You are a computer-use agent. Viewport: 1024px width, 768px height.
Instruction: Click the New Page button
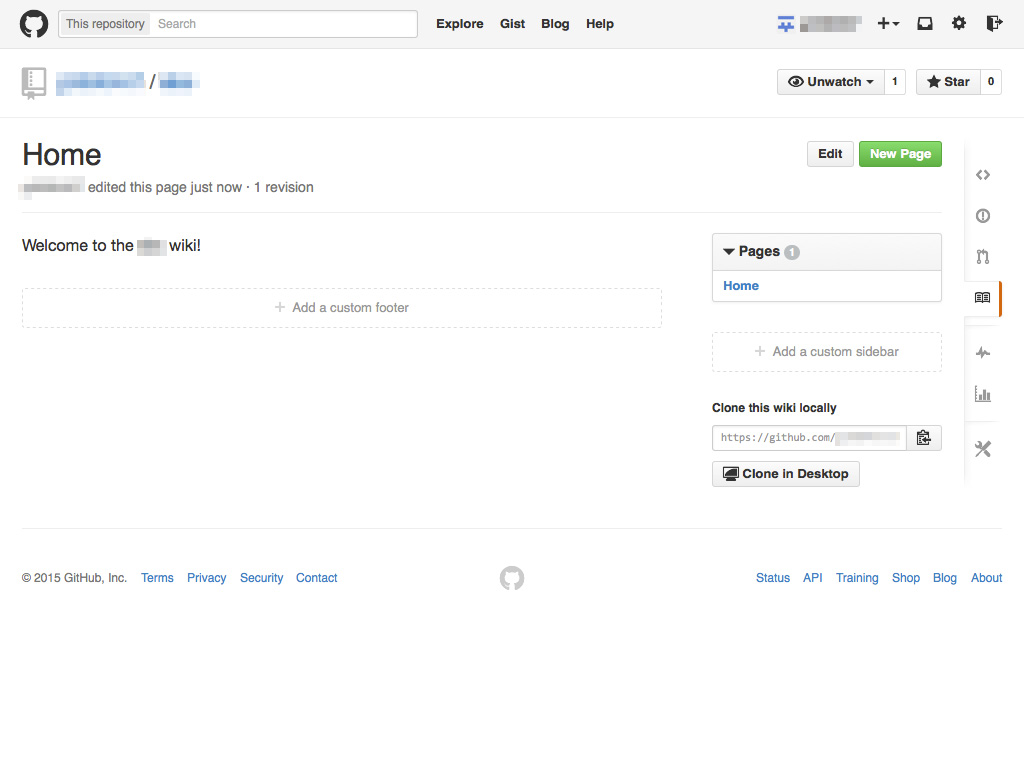click(x=899, y=154)
